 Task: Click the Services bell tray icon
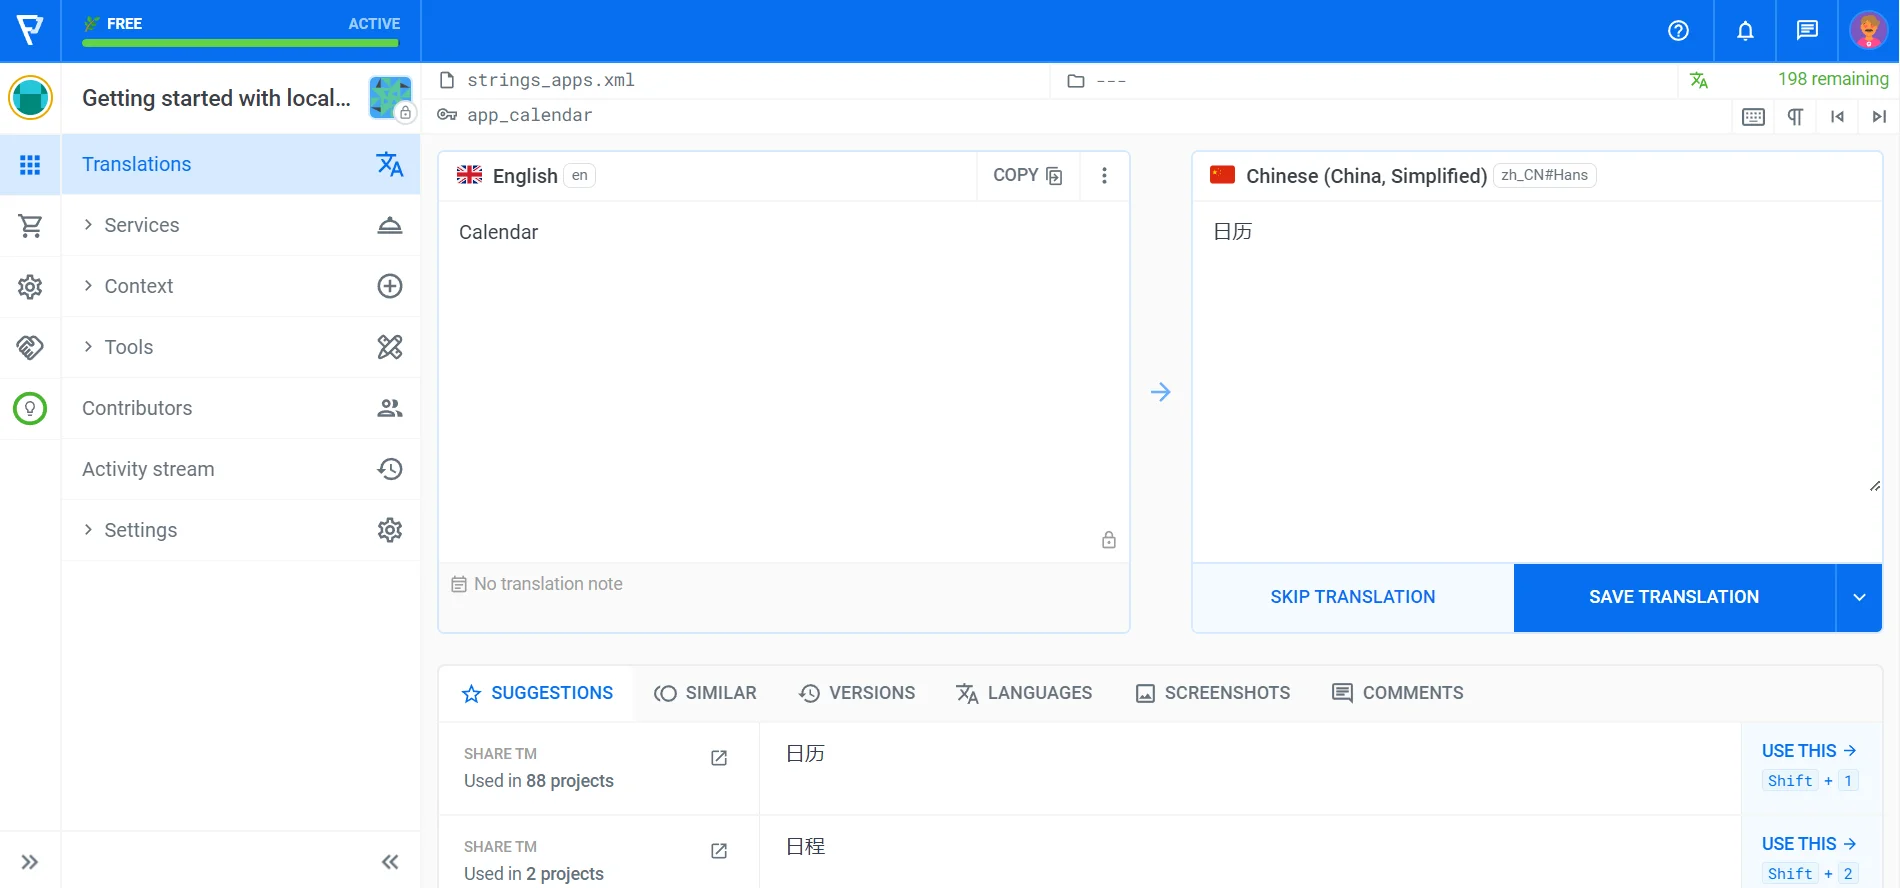pyautogui.click(x=390, y=225)
